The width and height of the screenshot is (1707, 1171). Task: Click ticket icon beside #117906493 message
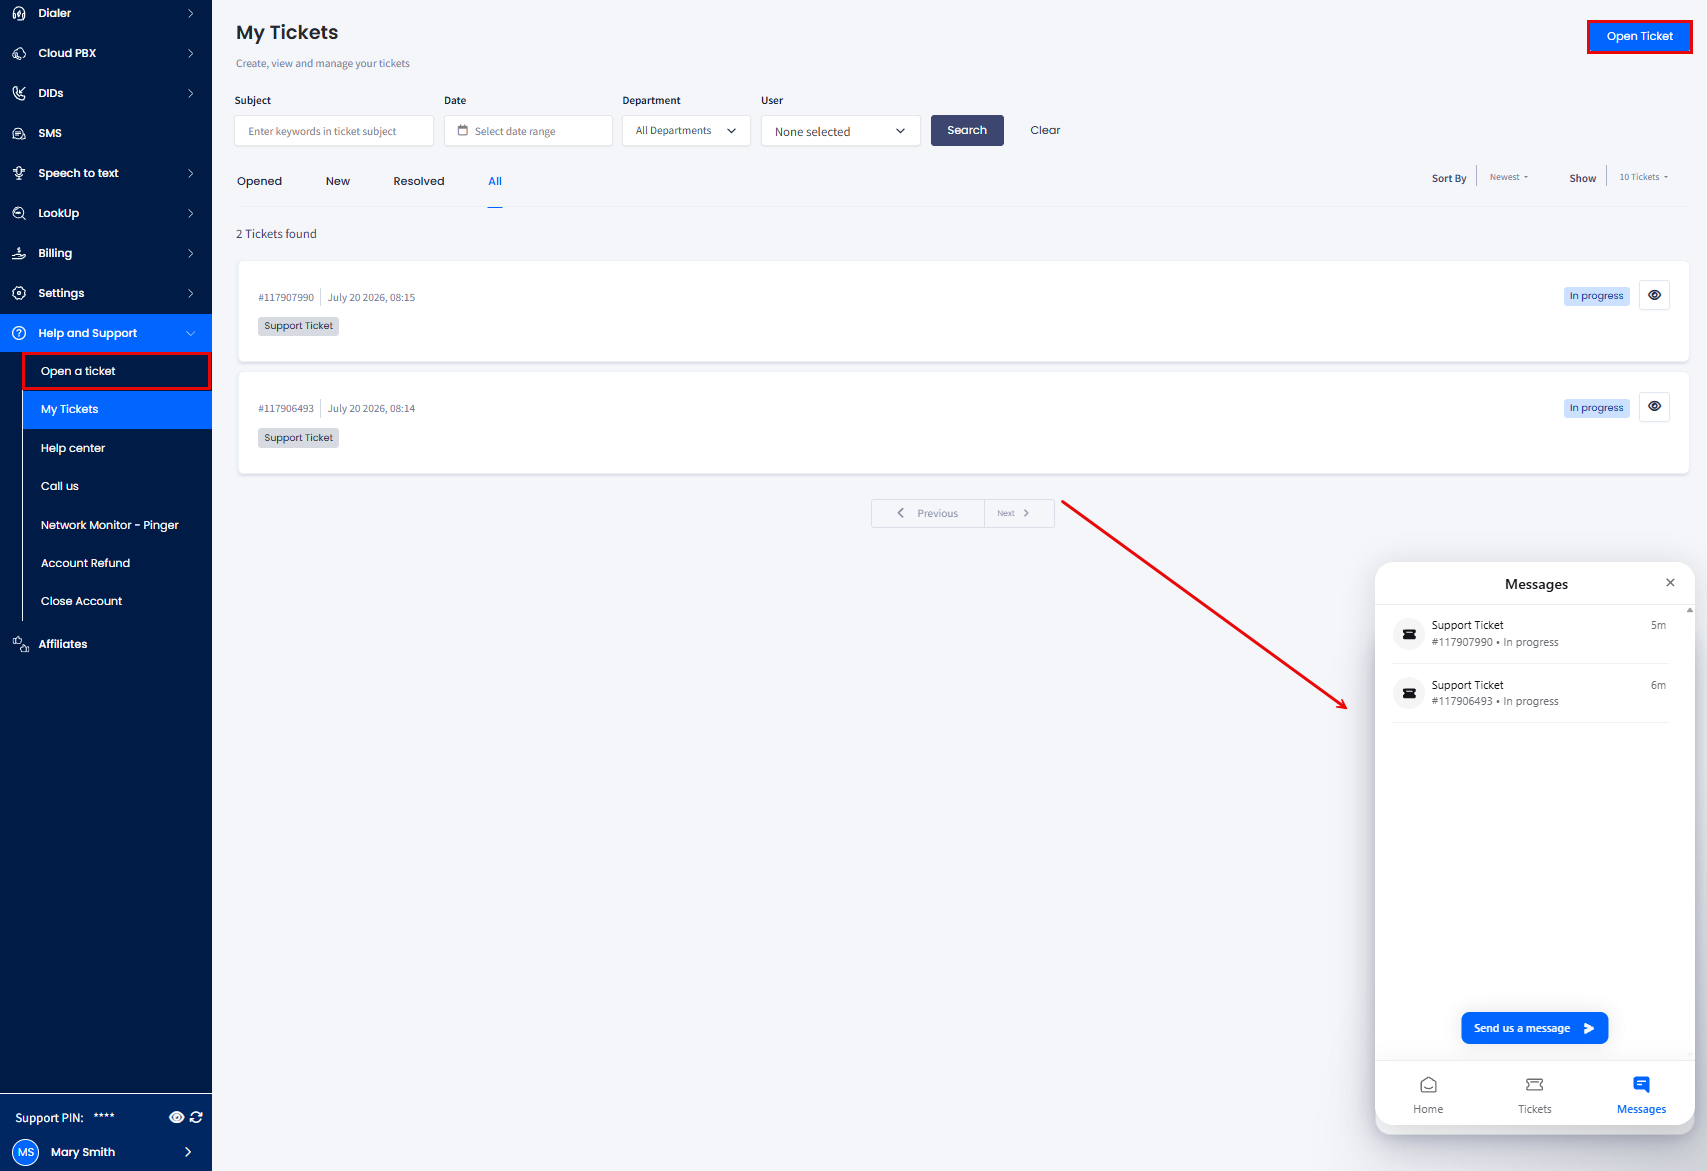point(1409,693)
